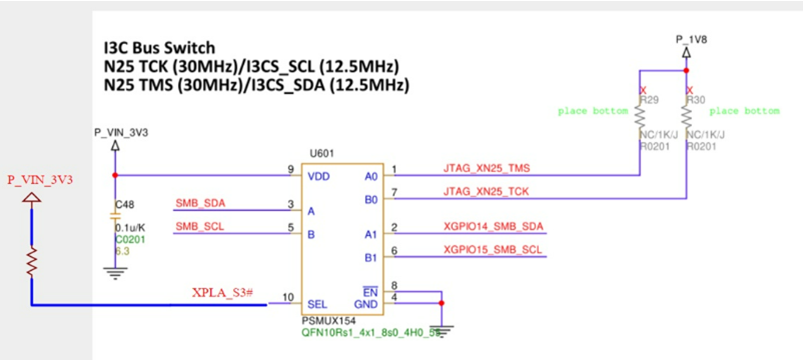This screenshot has width=803, height=361.
Task: Click the XGPIO14_SMB_SDA net label
Action: click(493, 226)
